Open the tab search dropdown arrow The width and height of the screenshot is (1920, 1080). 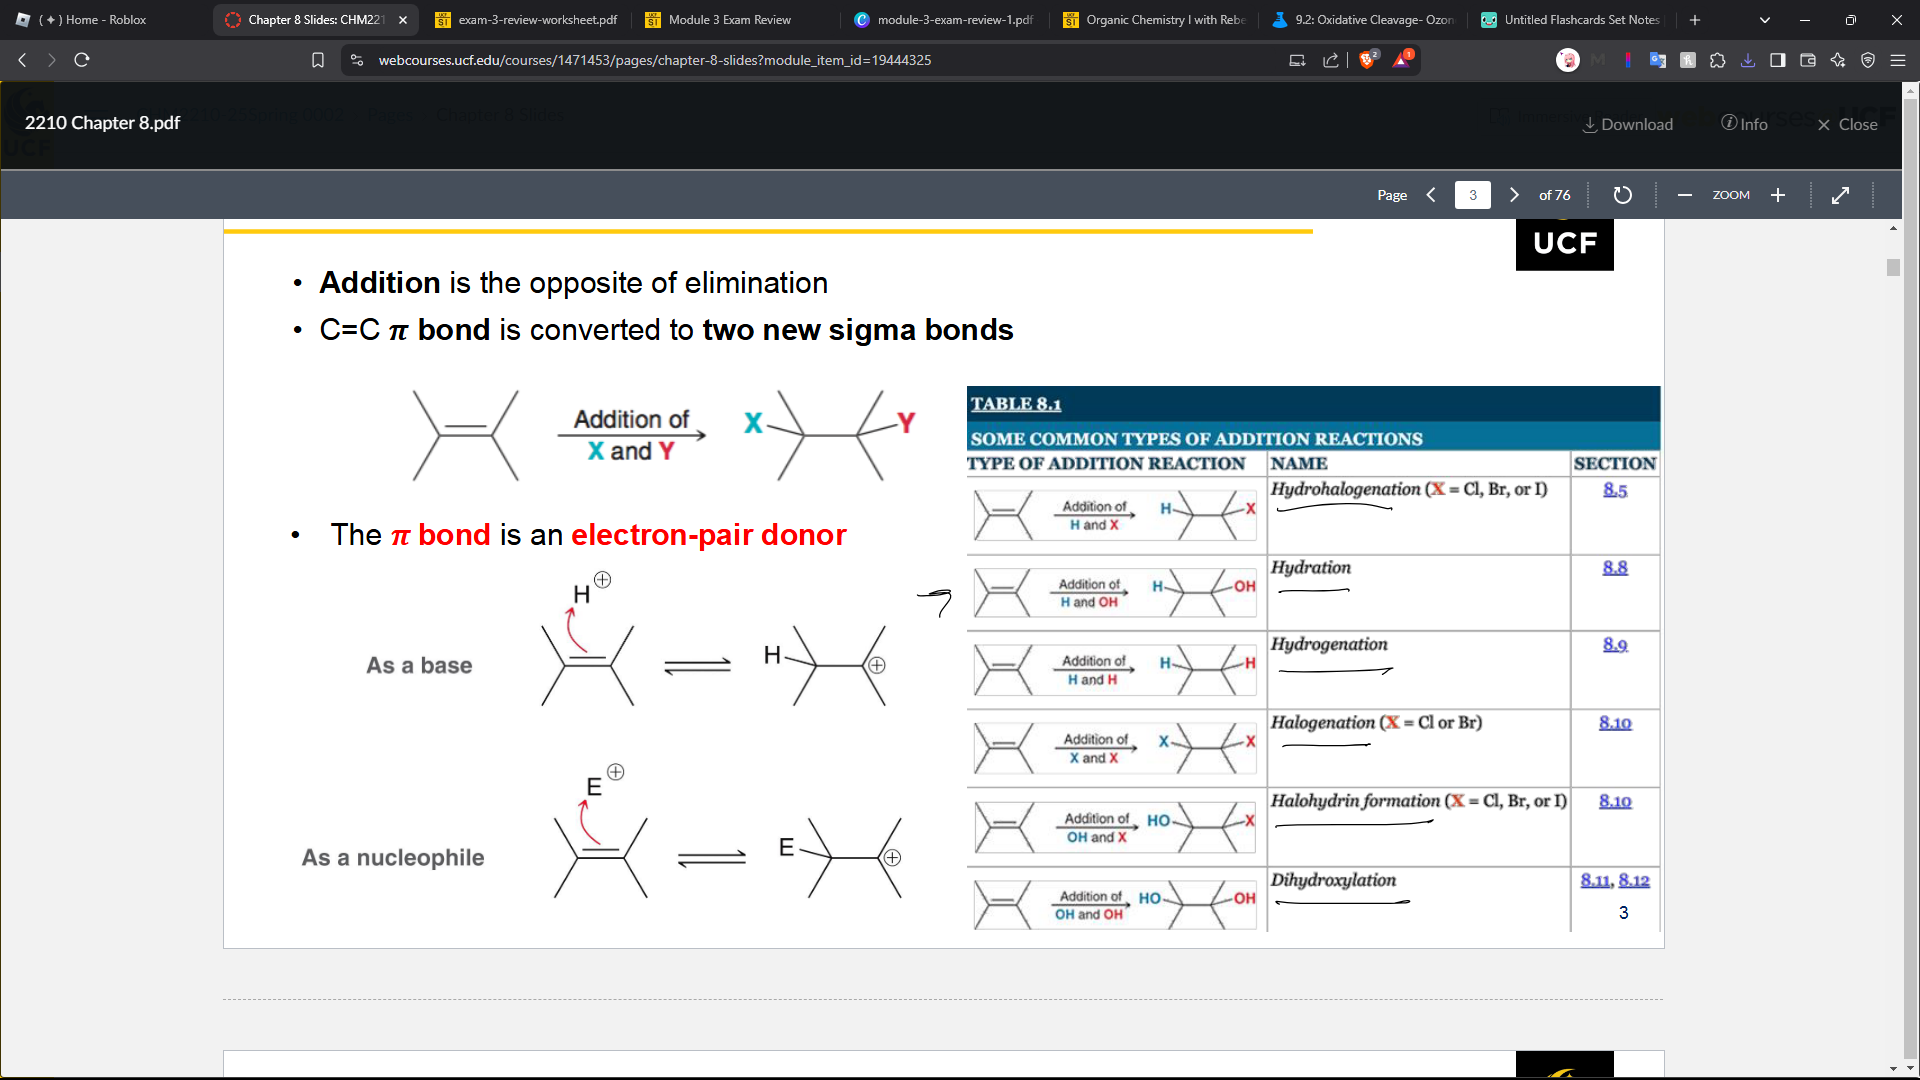click(x=1765, y=20)
